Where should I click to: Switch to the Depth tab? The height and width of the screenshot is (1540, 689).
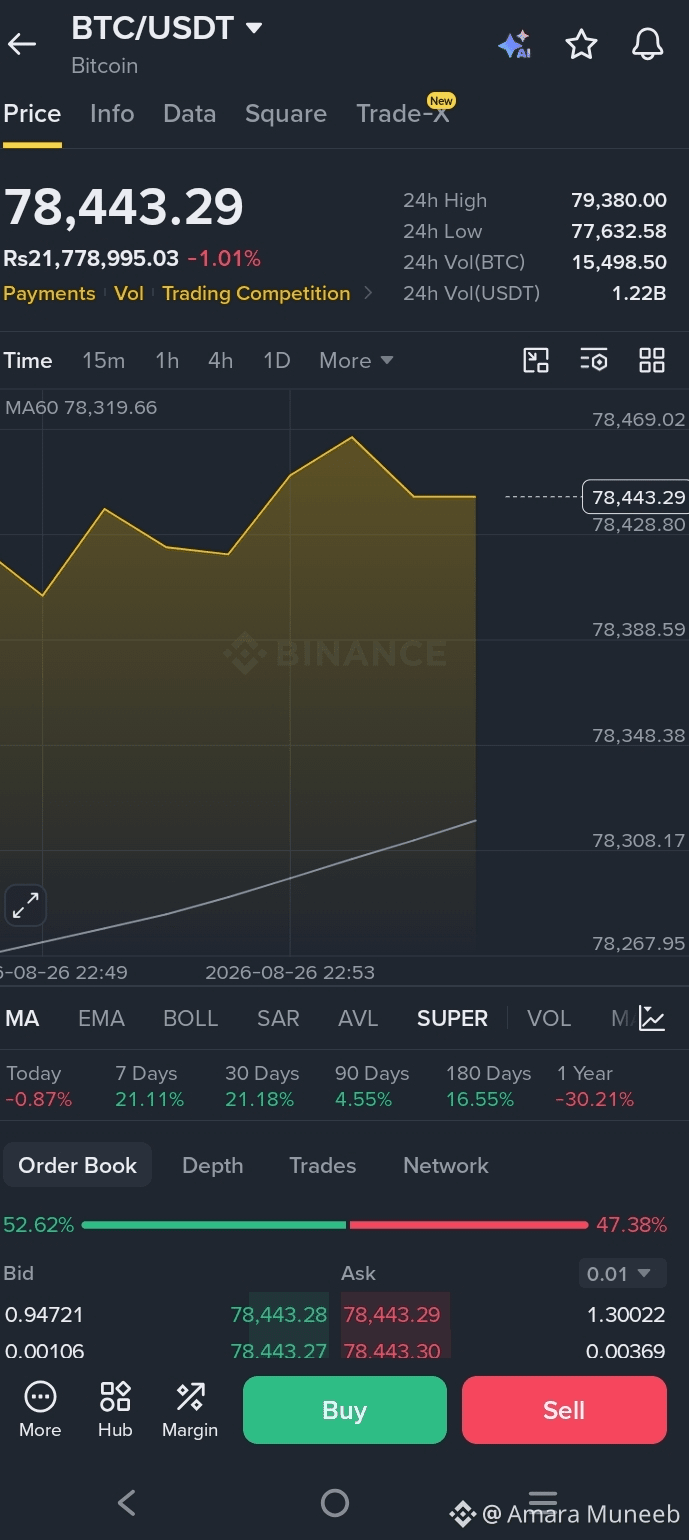click(x=212, y=1165)
